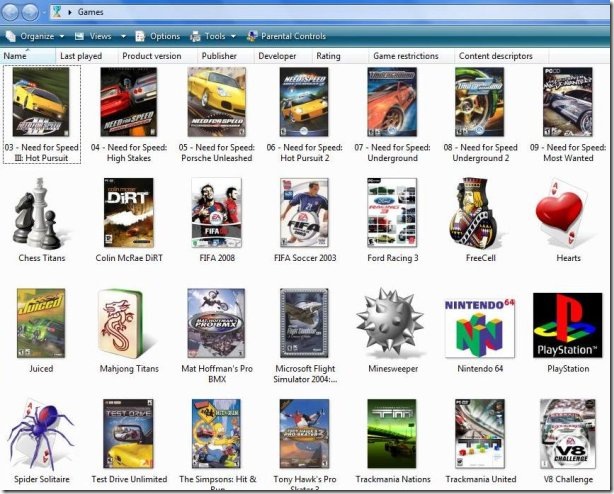Click the FIFA 2008 game cover

[217, 213]
